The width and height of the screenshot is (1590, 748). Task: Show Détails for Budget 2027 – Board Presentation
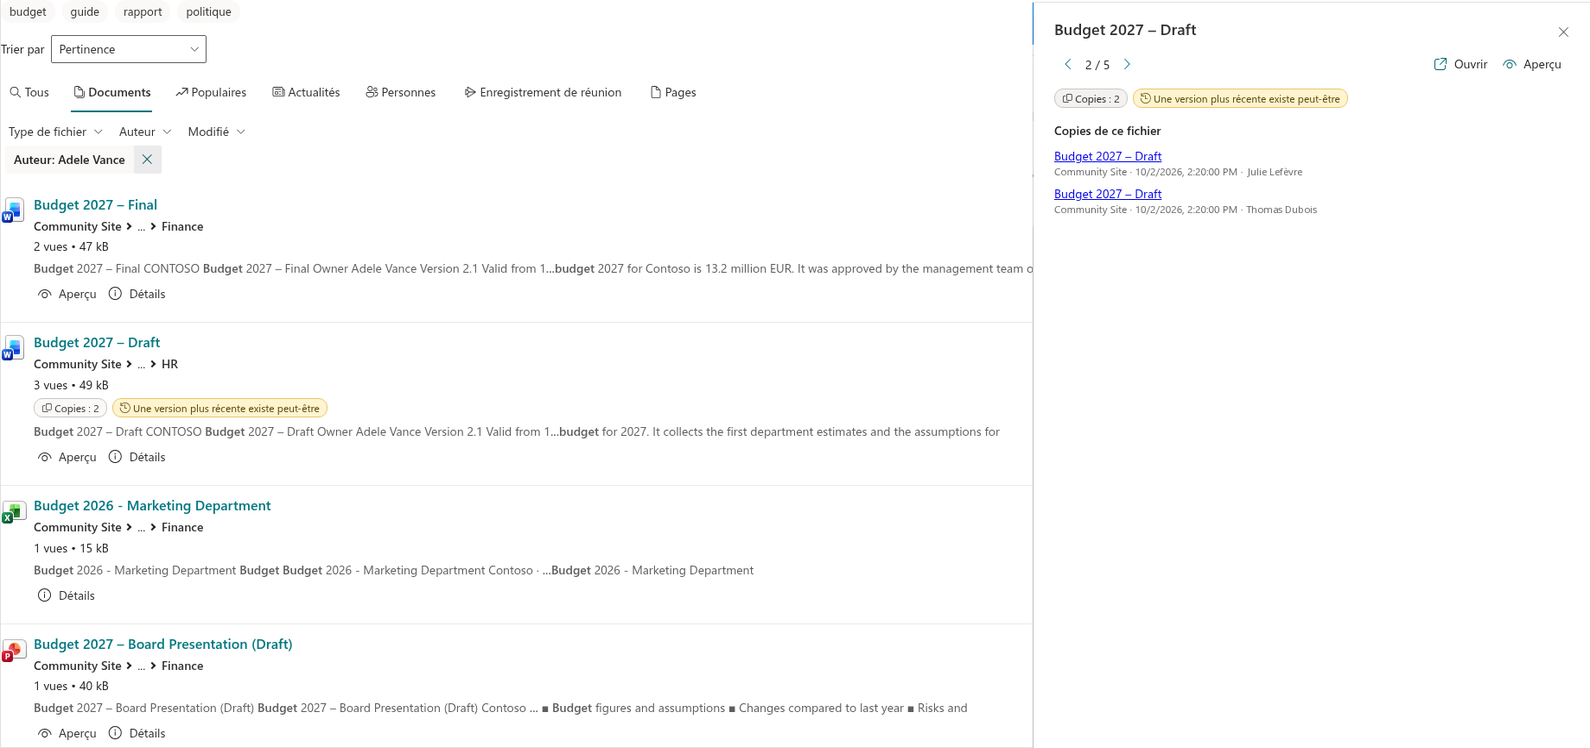137,733
